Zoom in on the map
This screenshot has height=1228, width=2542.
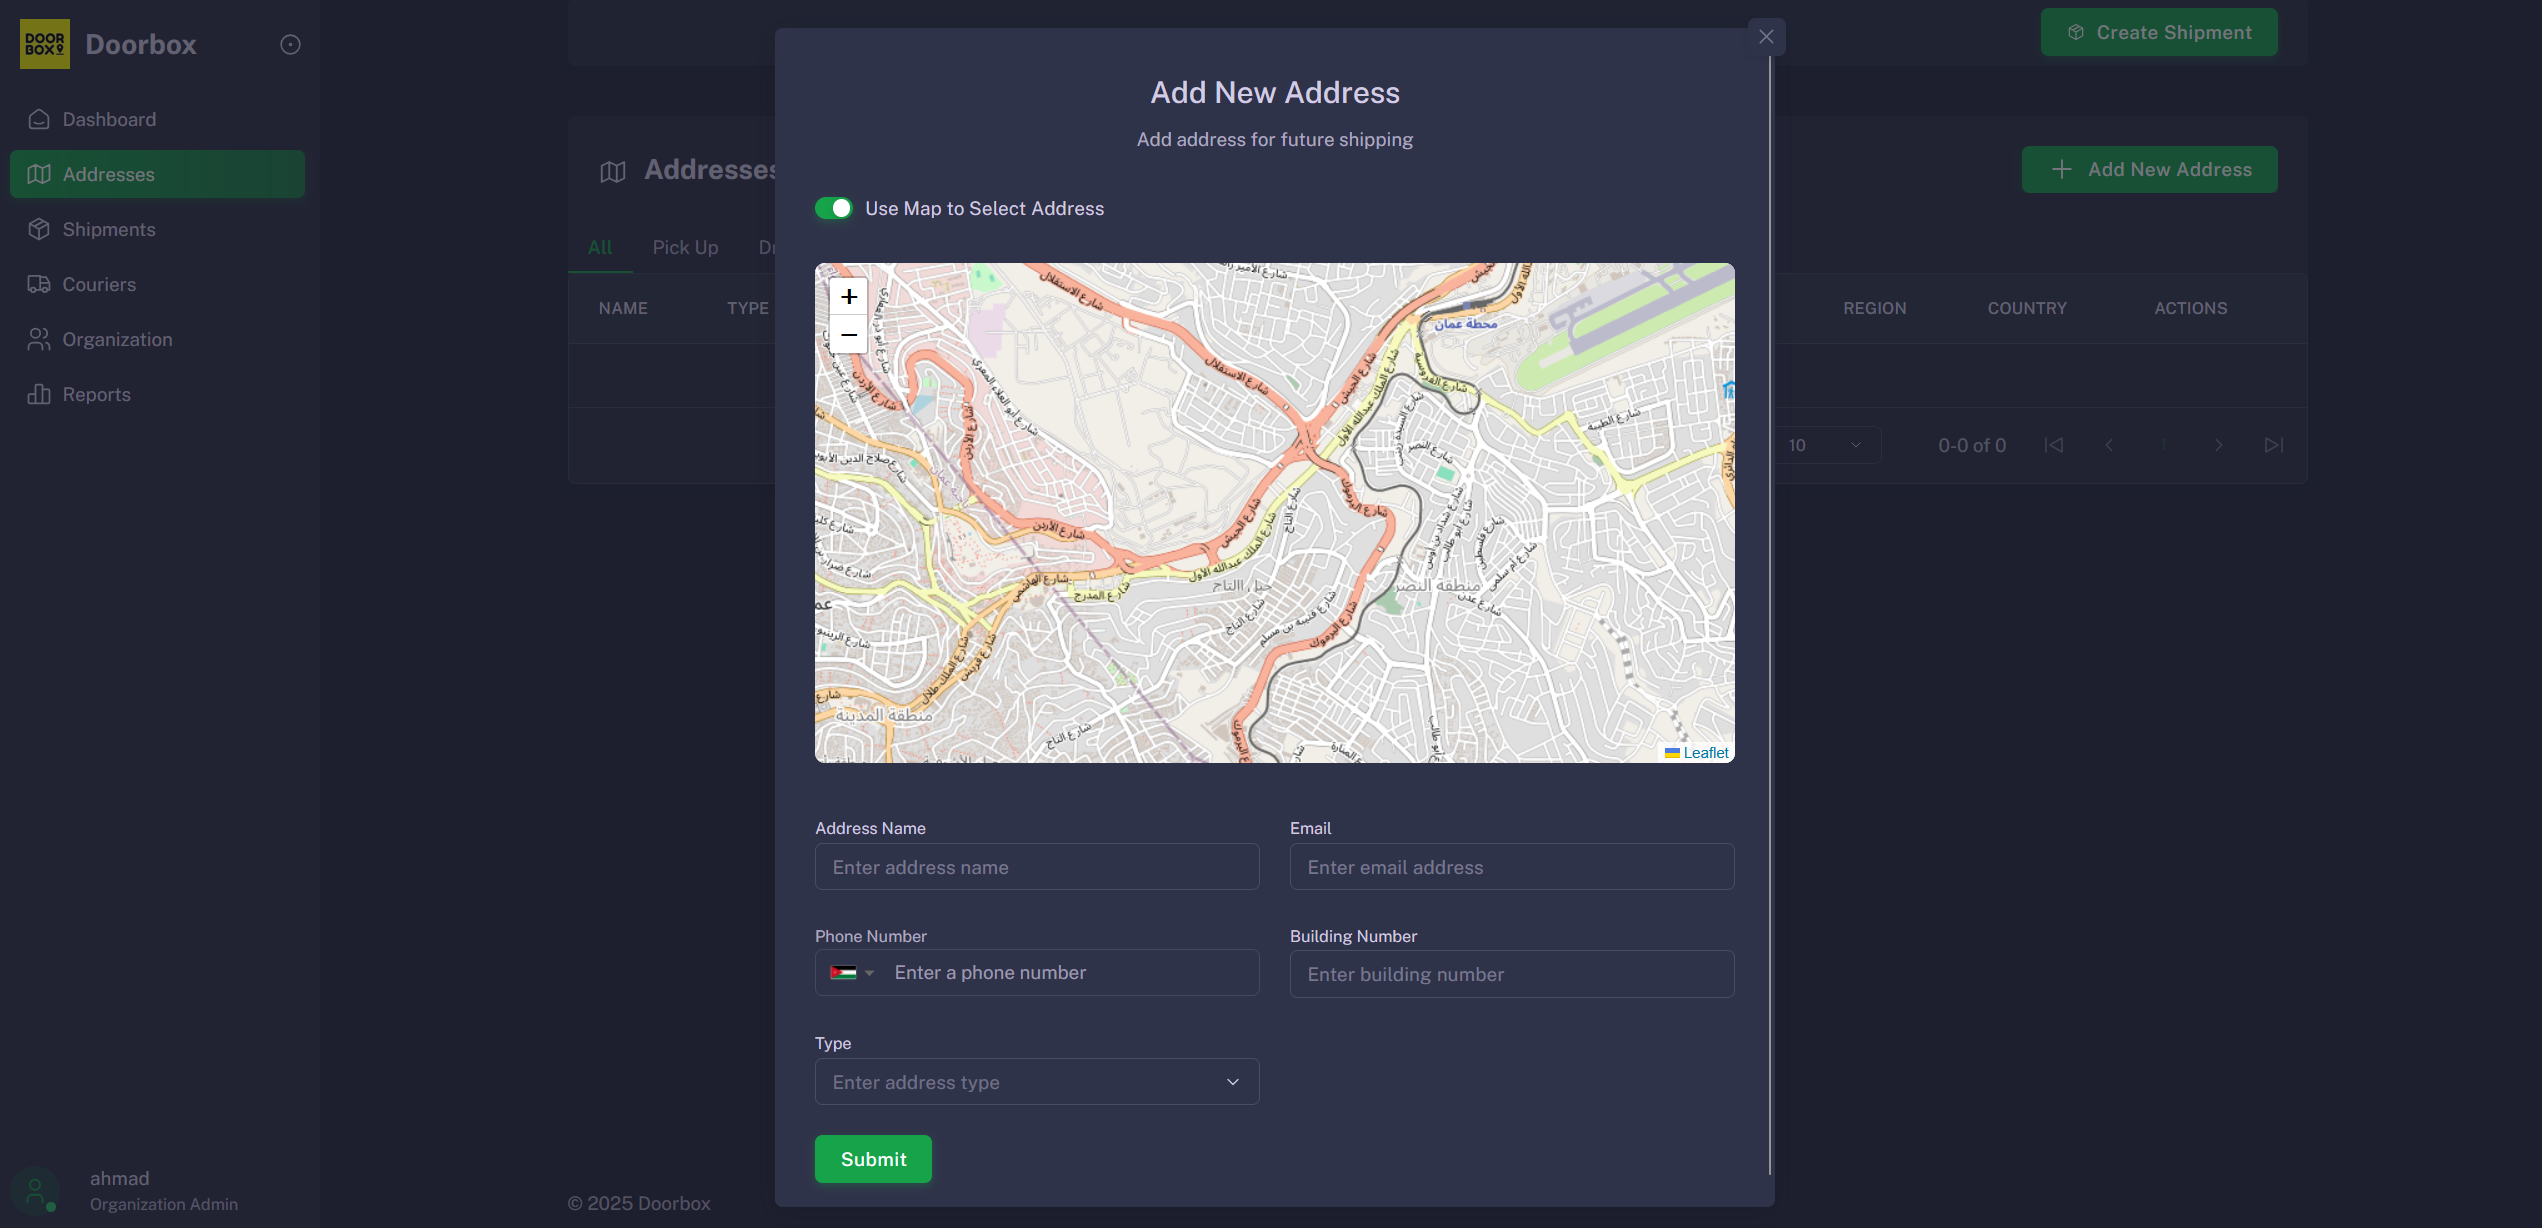click(848, 297)
